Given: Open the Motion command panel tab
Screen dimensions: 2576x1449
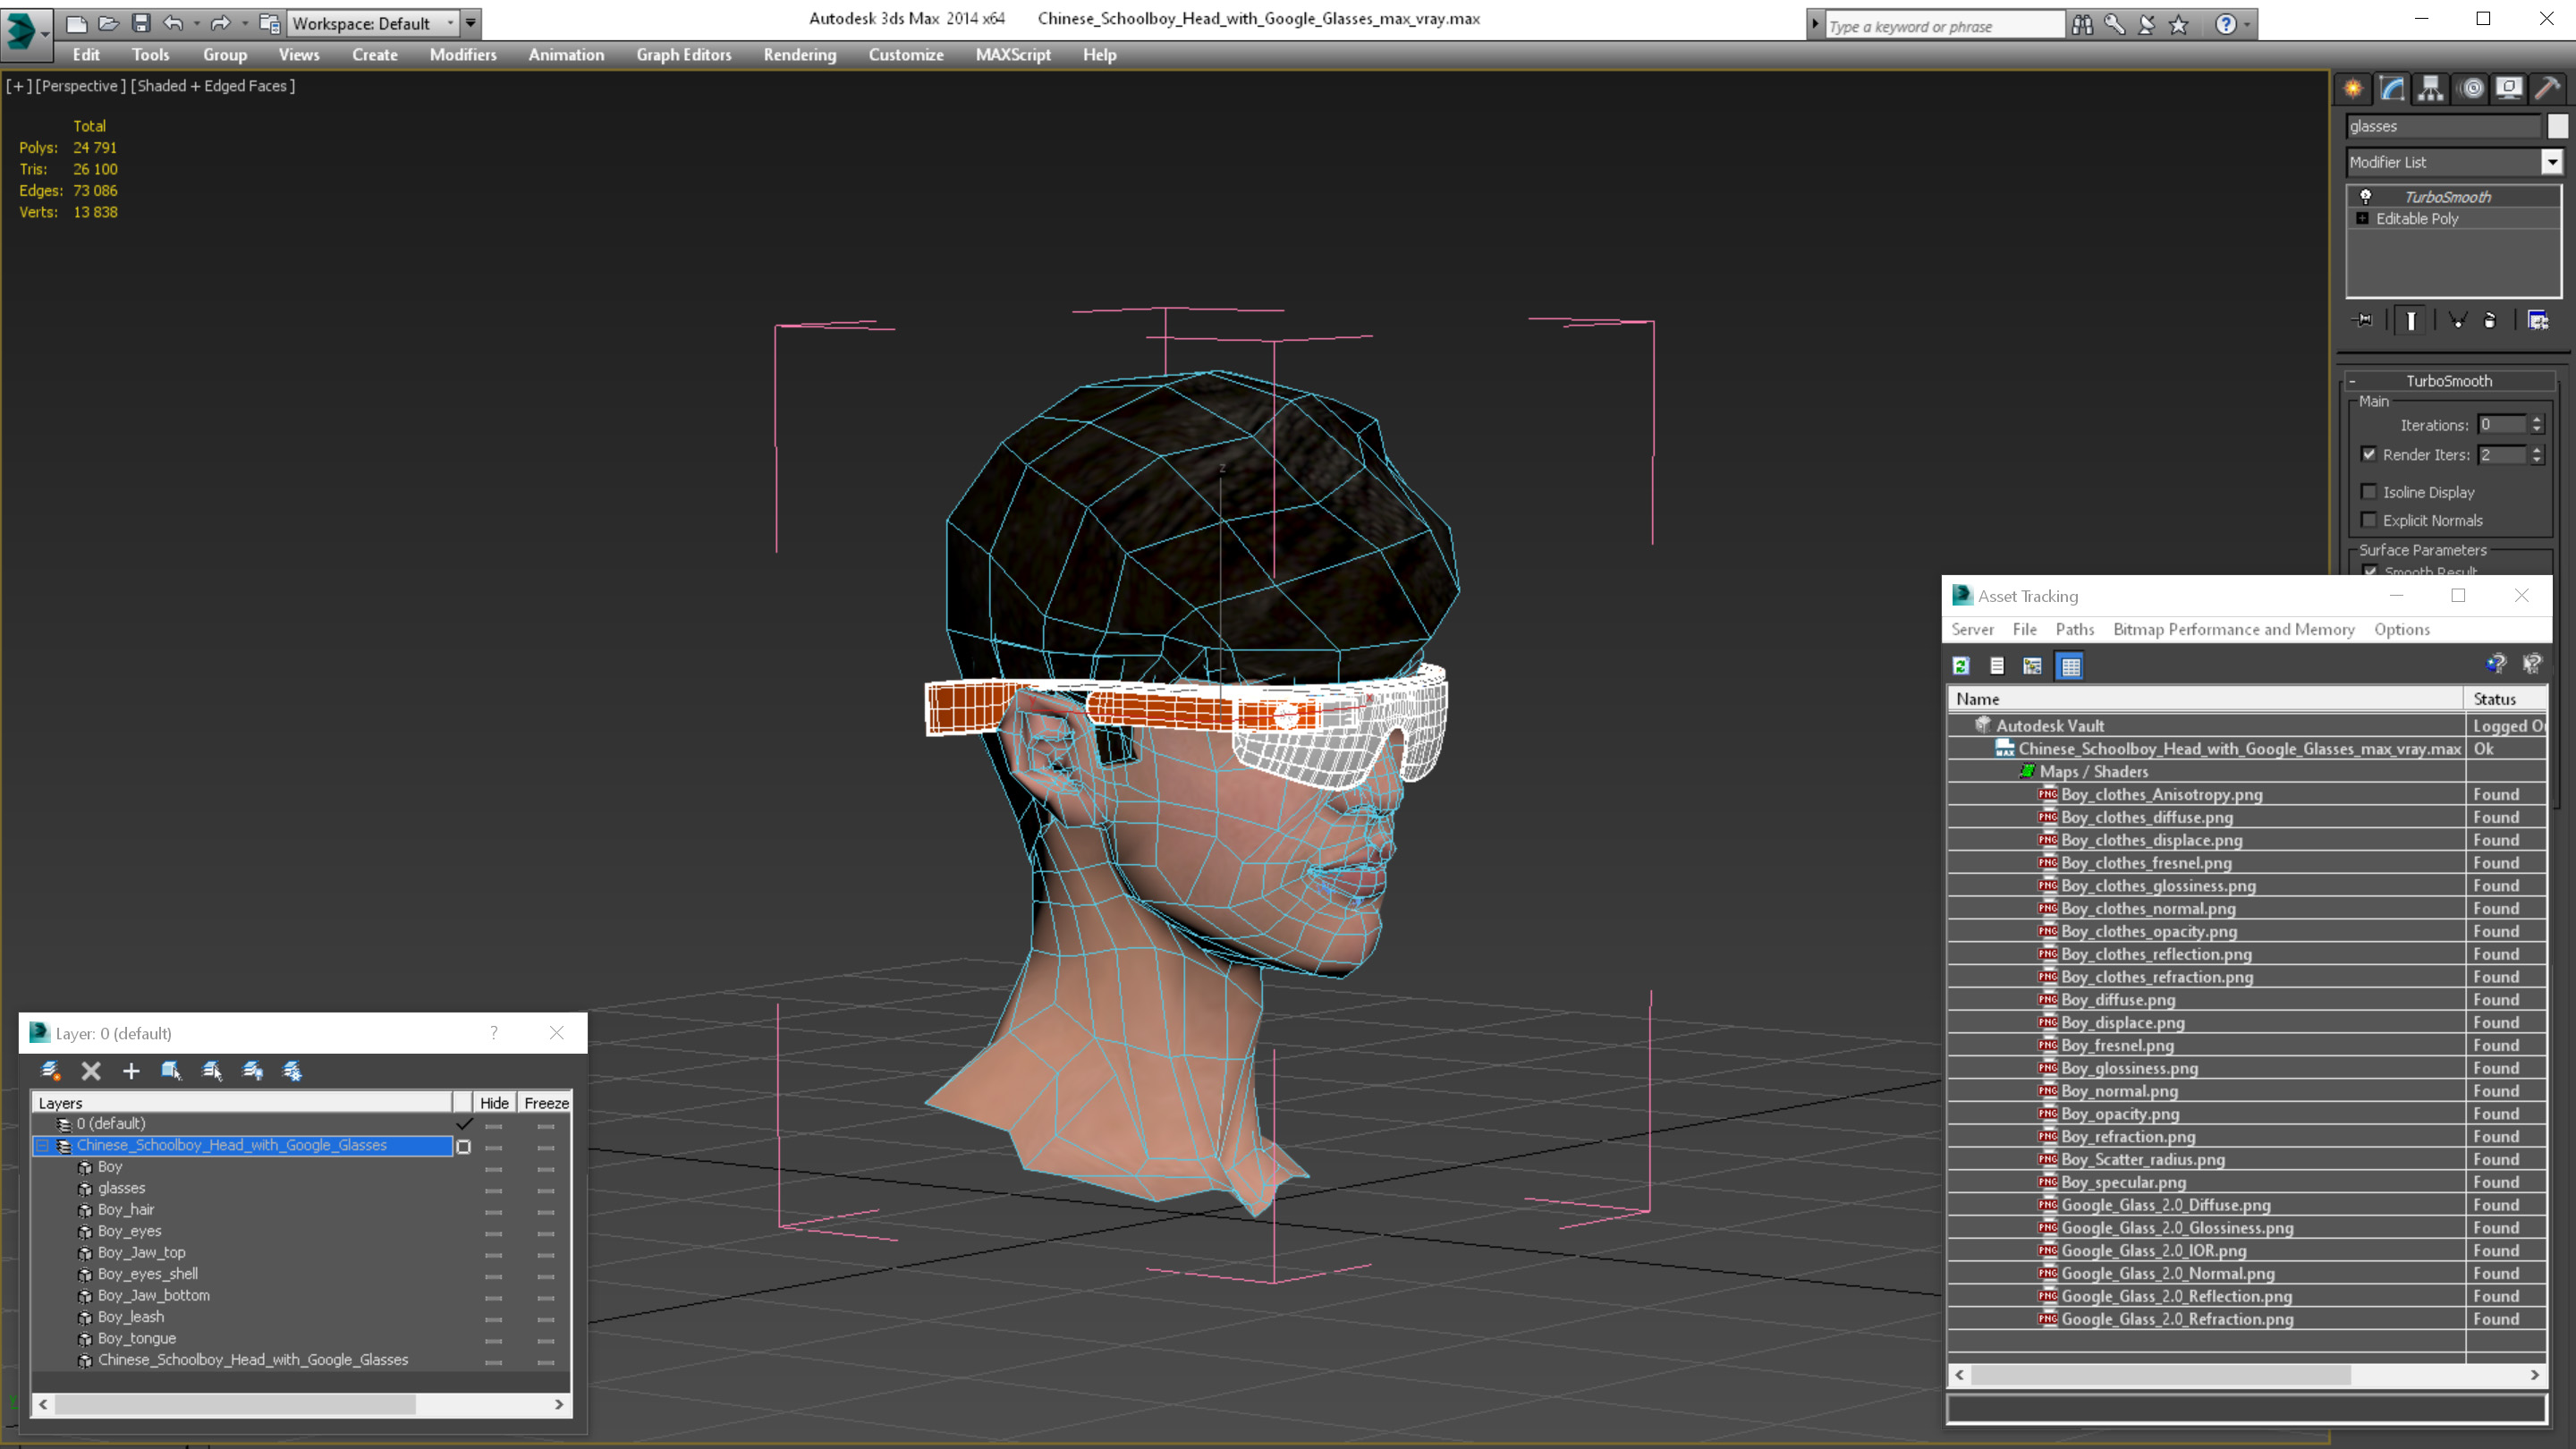Looking at the screenshot, I should coord(2471,89).
